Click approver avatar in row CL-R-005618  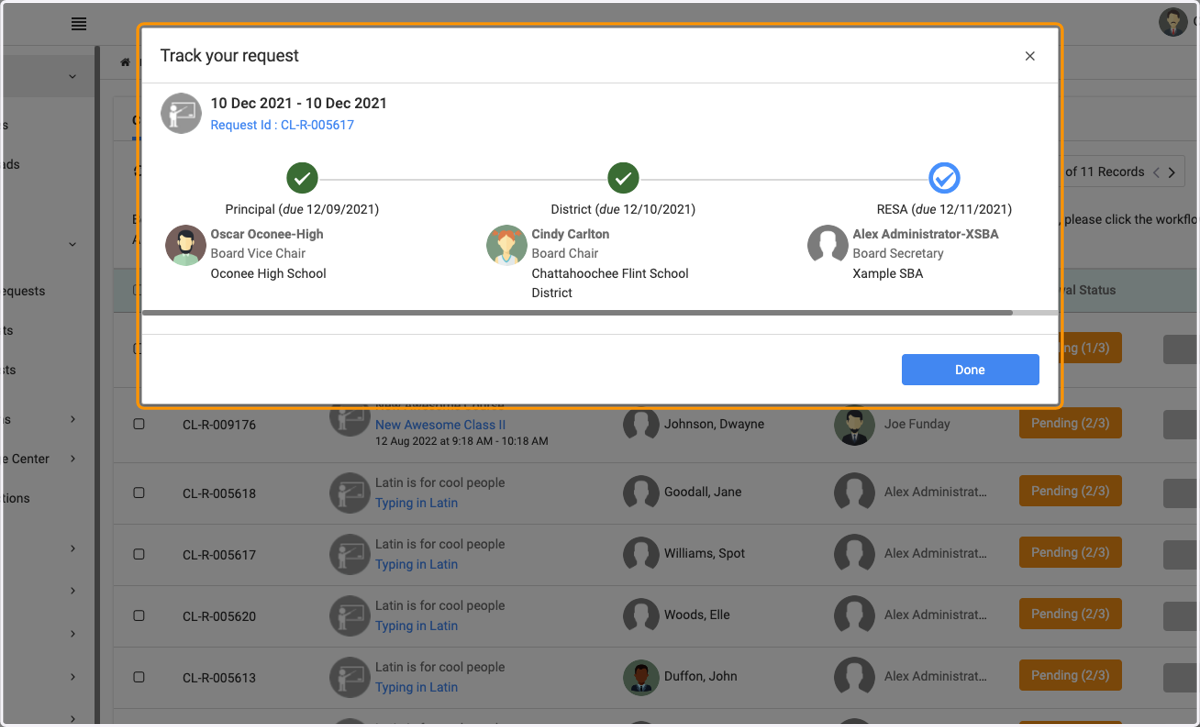(853, 492)
